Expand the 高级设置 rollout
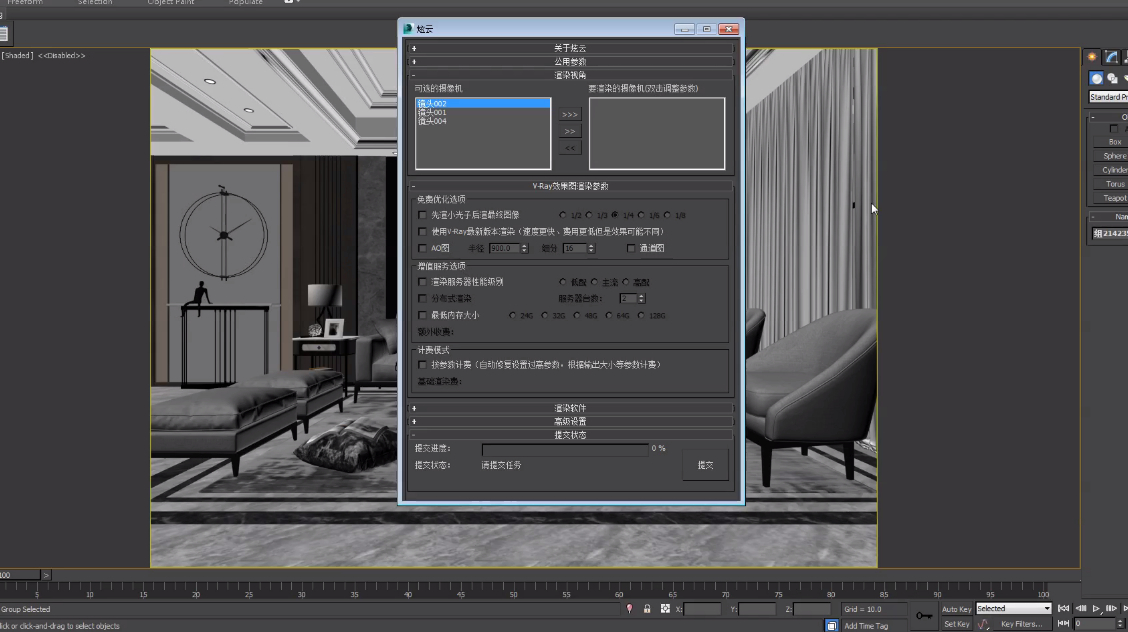This screenshot has height=632, width=1128. point(571,422)
